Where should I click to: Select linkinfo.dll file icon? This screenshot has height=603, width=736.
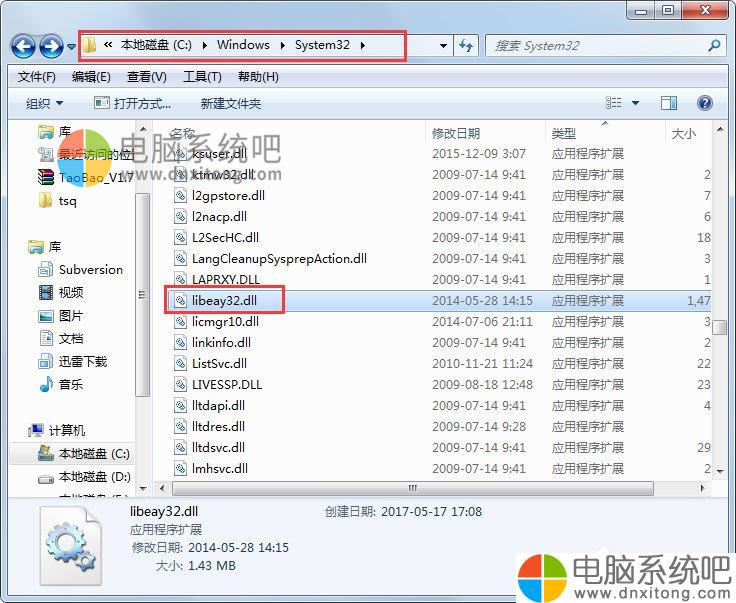pos(180,343)
